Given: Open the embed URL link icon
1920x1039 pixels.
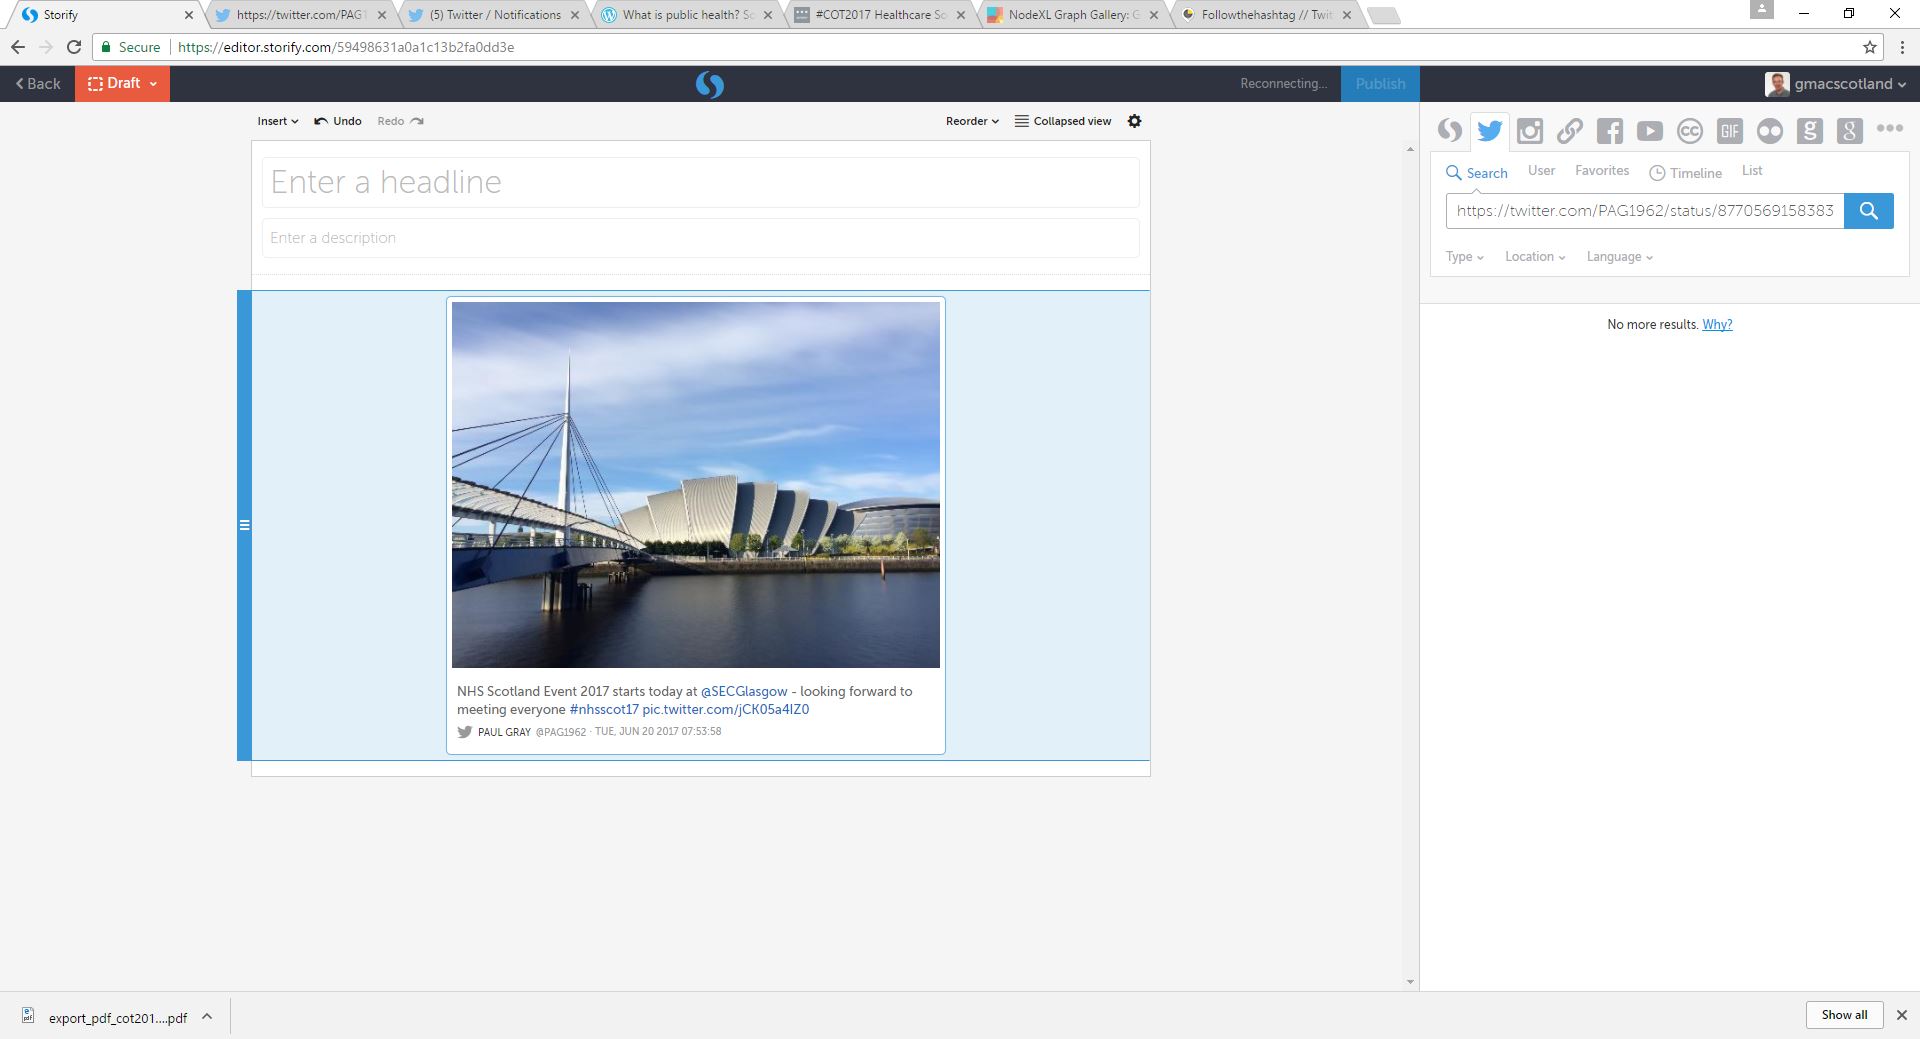Looking at the screenshot, I should click(x=1569, y=131).
